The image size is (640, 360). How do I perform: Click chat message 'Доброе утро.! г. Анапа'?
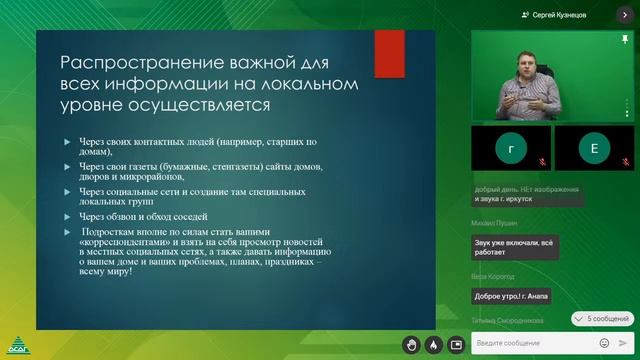[x=511, y=296]
